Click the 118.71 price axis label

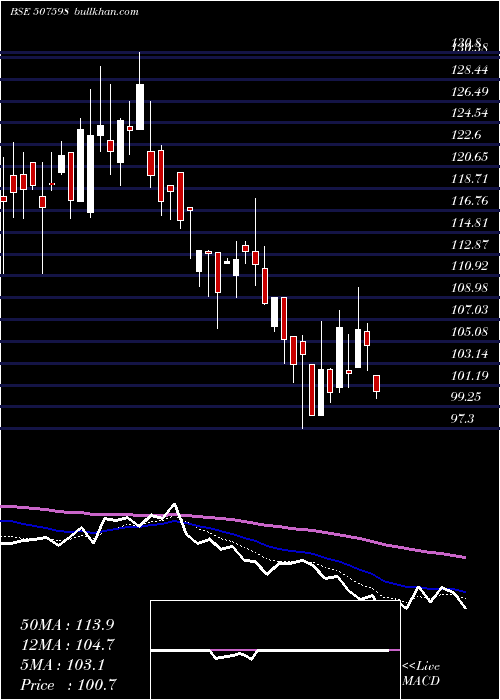pyautogui.click(x=470, y=179)
